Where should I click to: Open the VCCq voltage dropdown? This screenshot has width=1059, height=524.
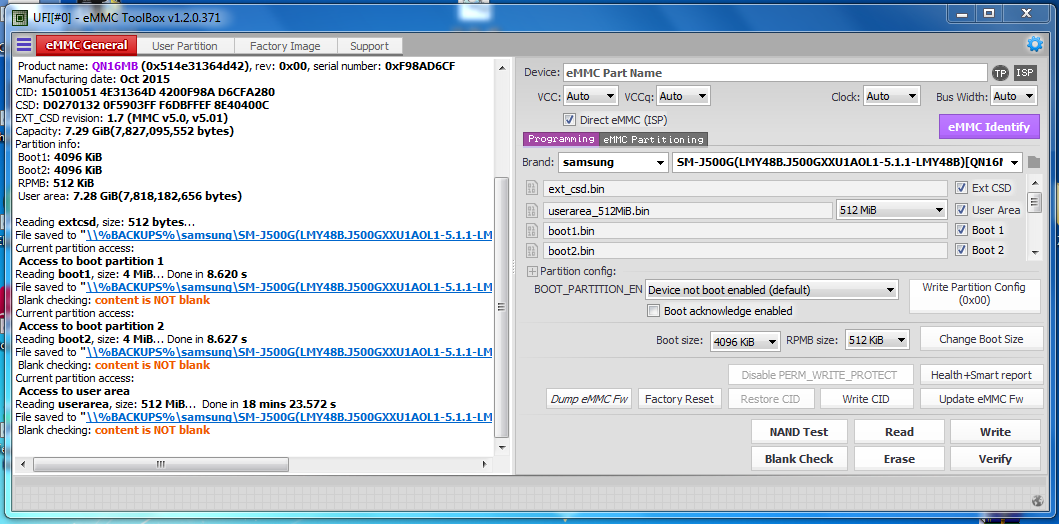(x=683, y=97)
